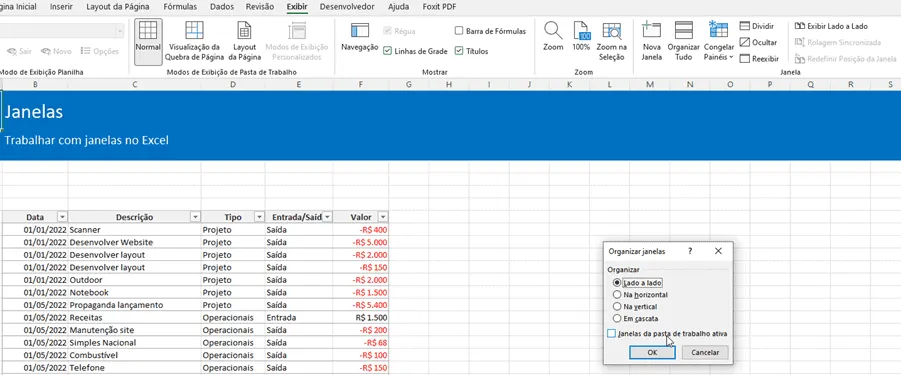
Task: Select Em cascata radio option
Action: (617, 318)
